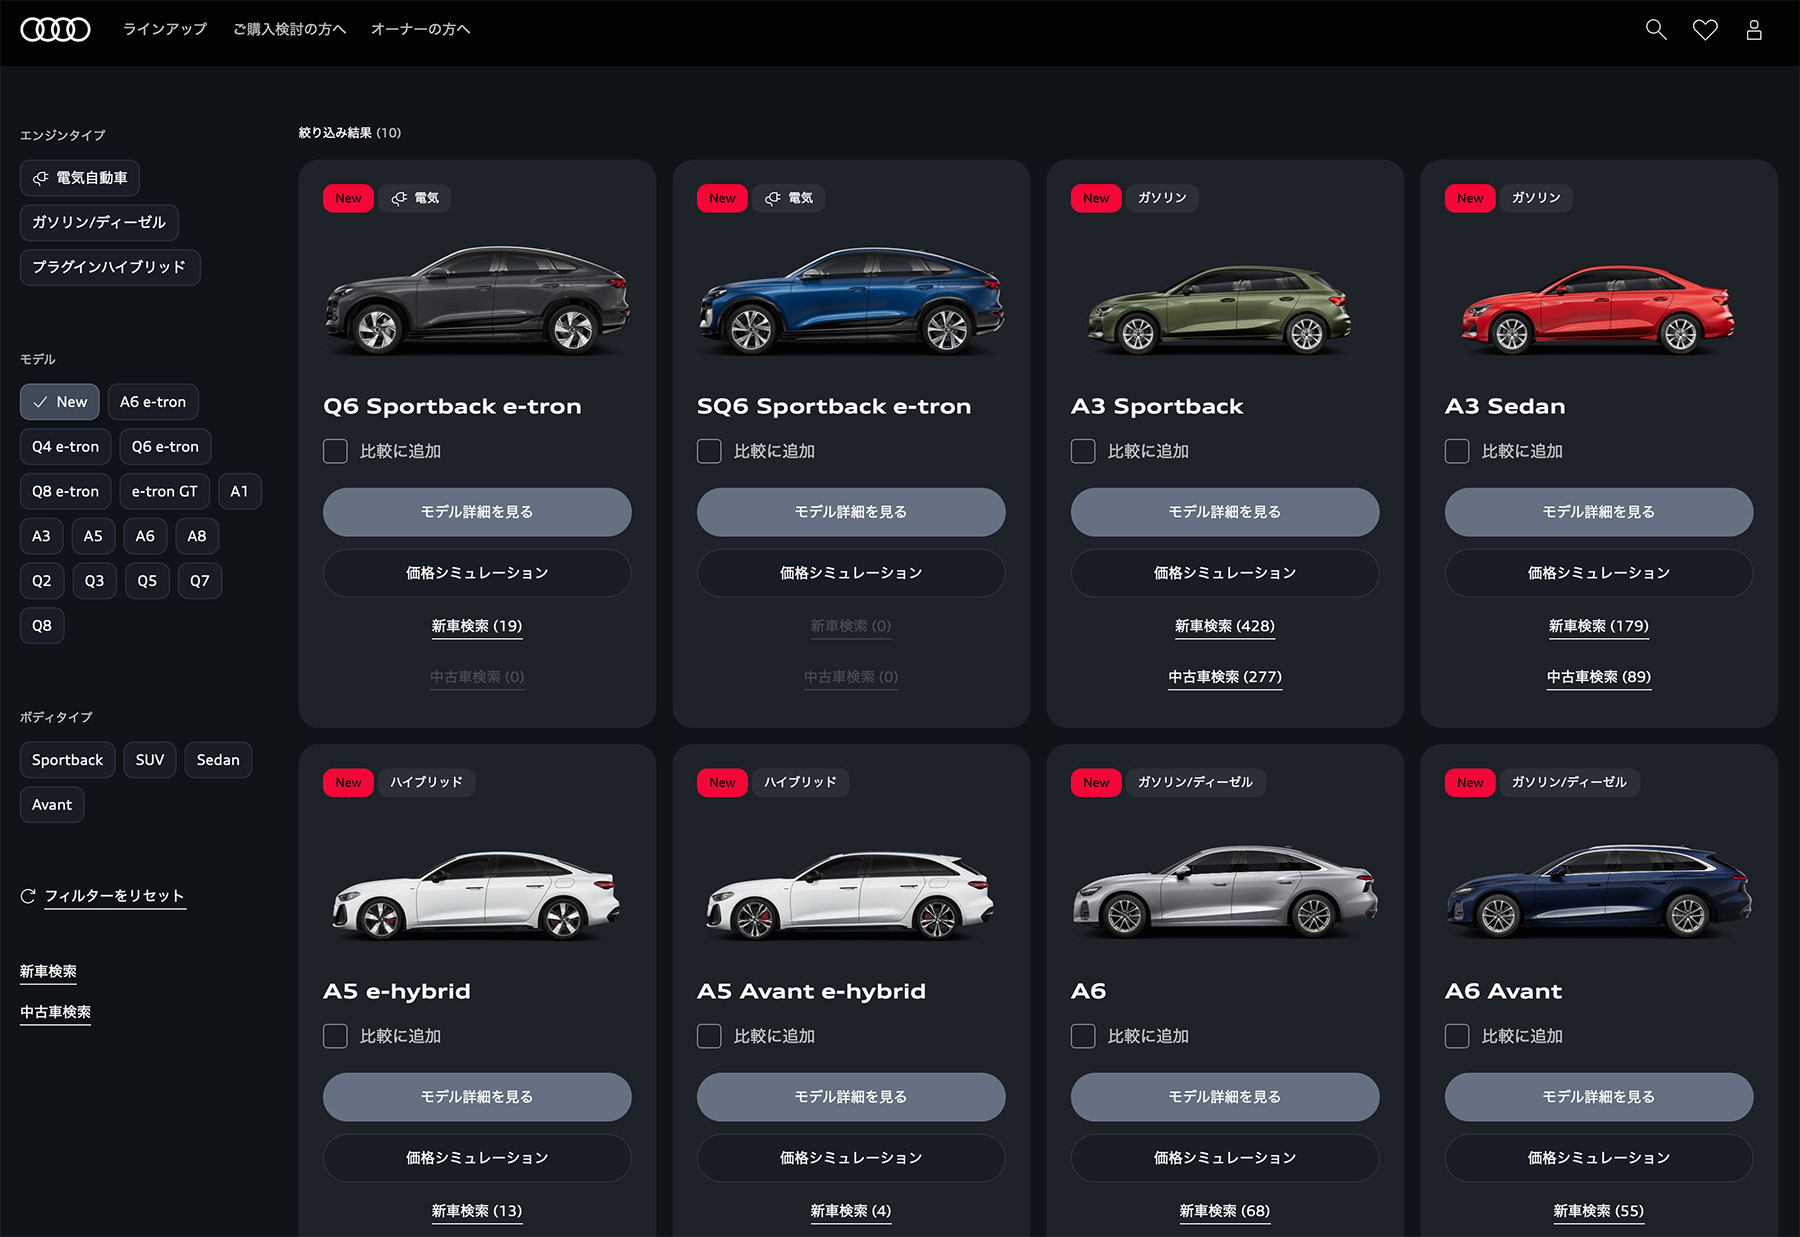Open price simulation for A3 Sedan
The image size is (1800, 1237).
click(1599, 573)
